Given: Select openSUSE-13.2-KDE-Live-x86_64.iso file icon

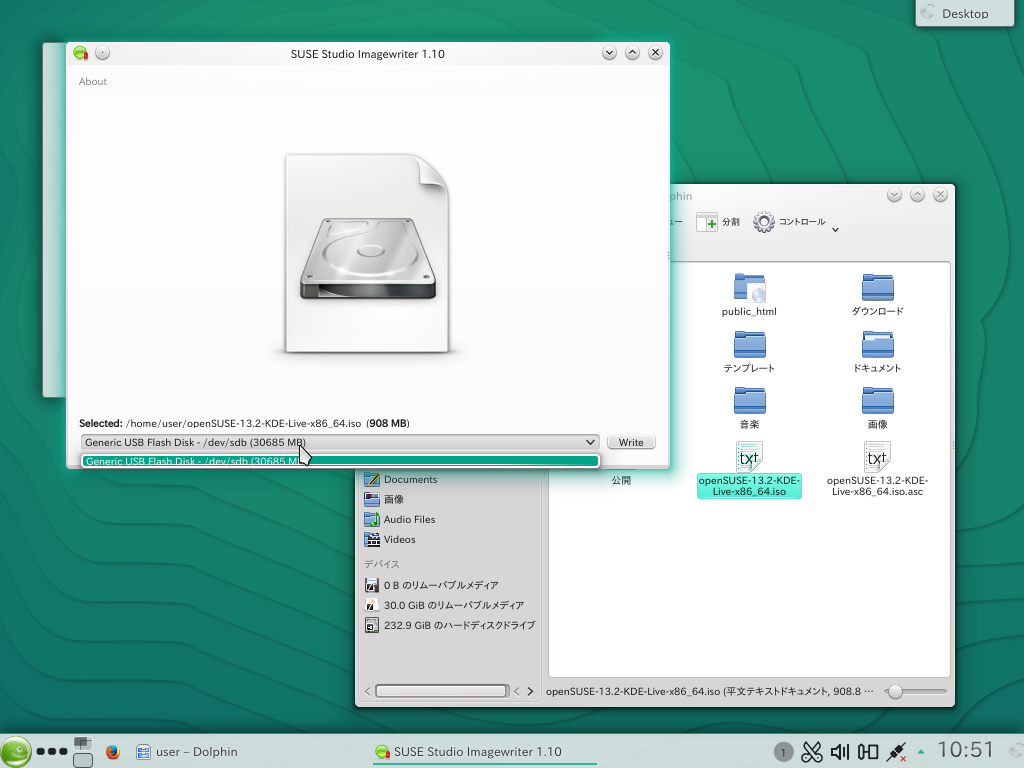Looking at the screenshot, I should [x=749, y=457].
